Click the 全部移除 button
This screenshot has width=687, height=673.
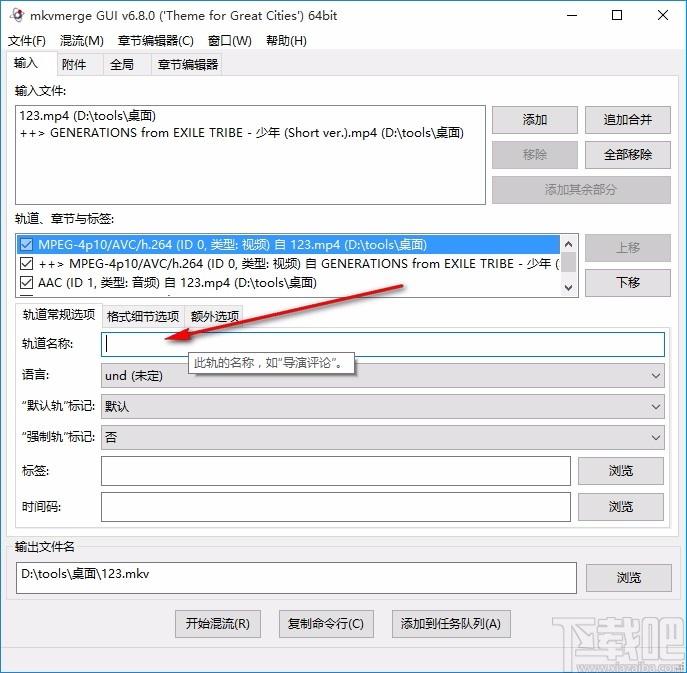click(x=627, y=155)
